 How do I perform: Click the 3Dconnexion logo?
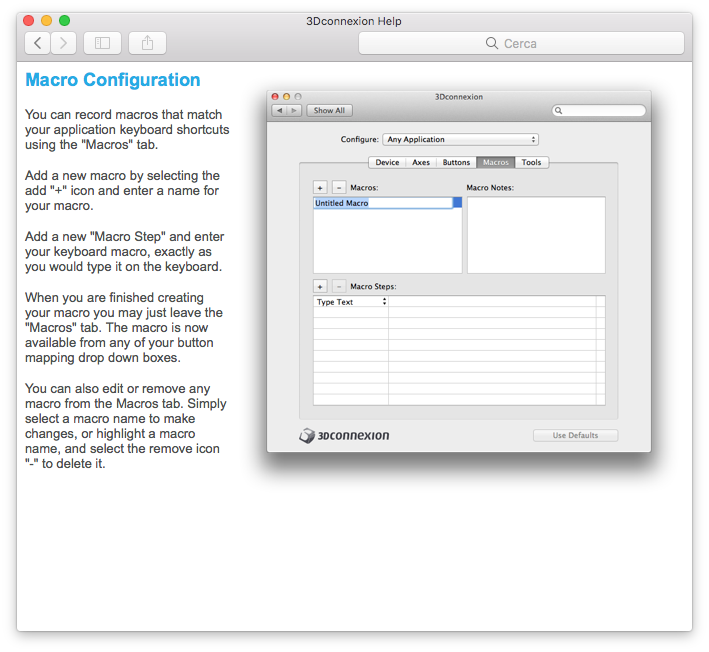tap(344, 435)
